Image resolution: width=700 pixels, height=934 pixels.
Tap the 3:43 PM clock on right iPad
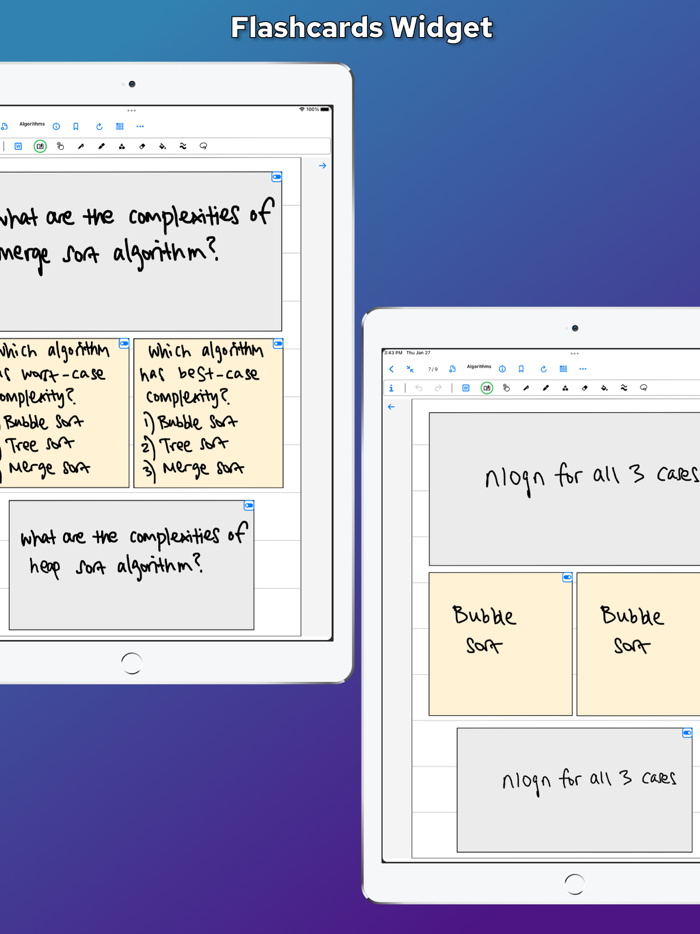tap(393, 353)
